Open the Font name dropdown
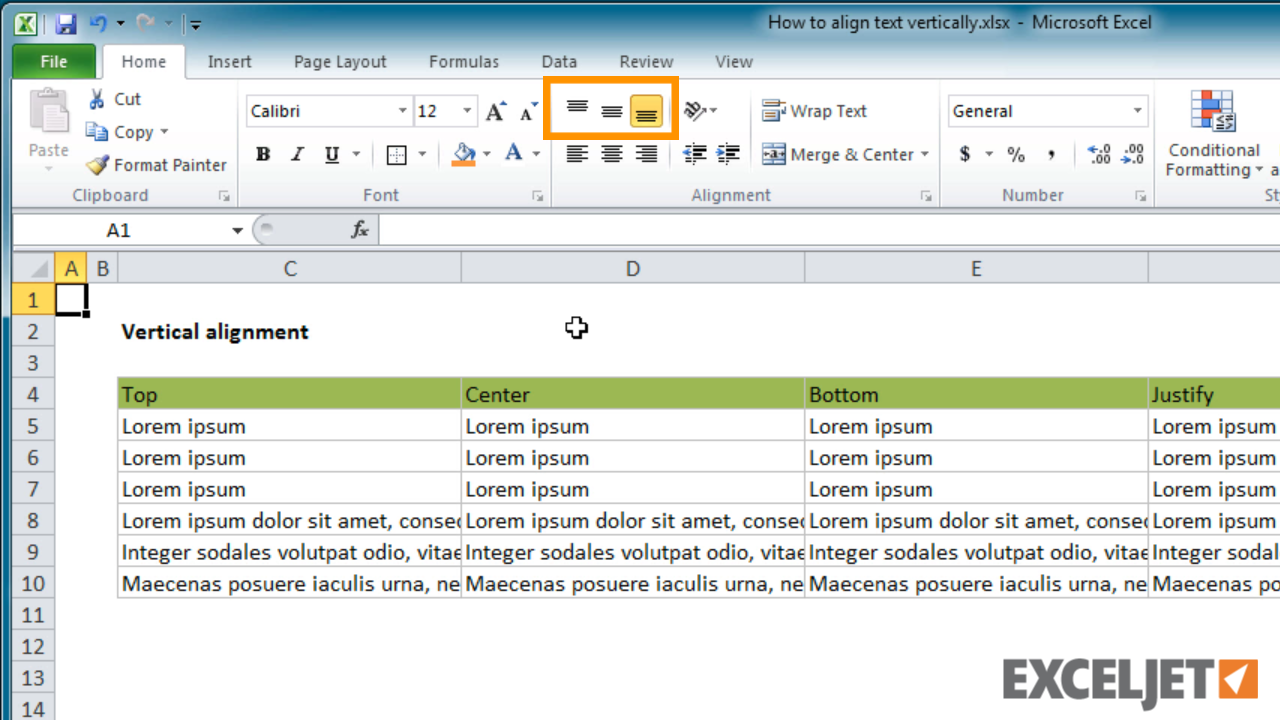1280x720 pixels. [402, 110]
